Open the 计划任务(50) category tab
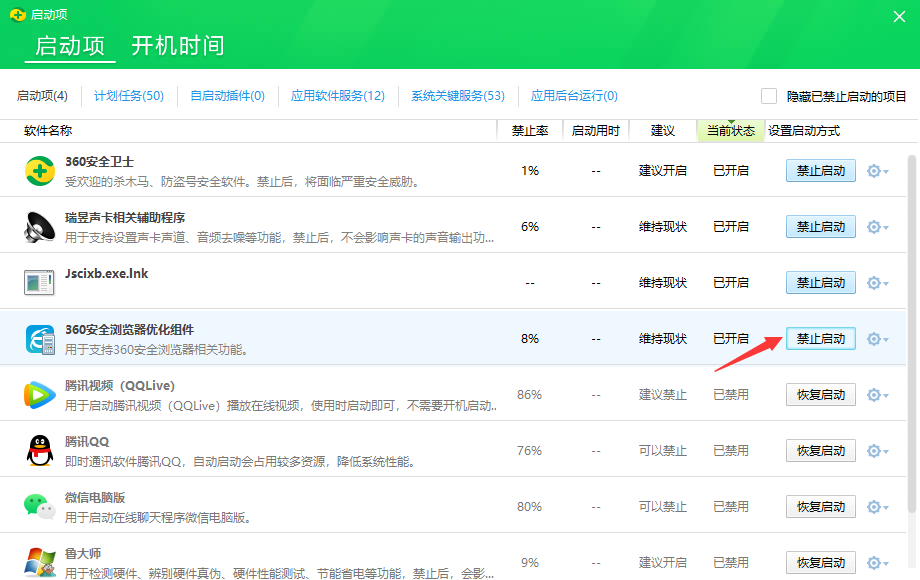920x580 pixels. (133, 96)
